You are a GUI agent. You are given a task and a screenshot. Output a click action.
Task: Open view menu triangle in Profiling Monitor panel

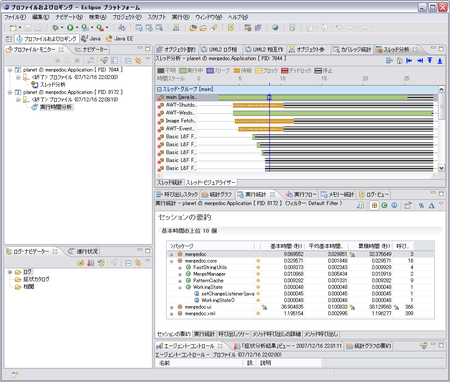point(148,59)
